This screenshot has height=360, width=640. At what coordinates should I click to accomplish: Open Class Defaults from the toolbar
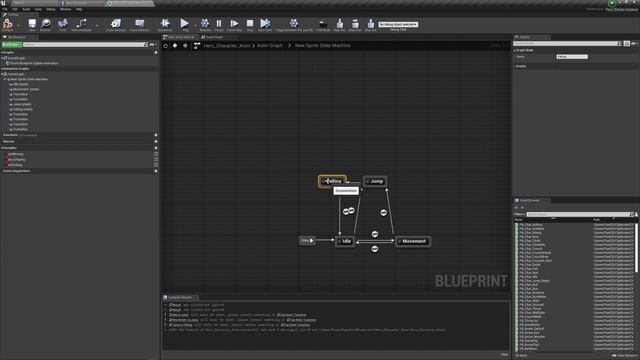pyautogui.click(x=140, y=24)
